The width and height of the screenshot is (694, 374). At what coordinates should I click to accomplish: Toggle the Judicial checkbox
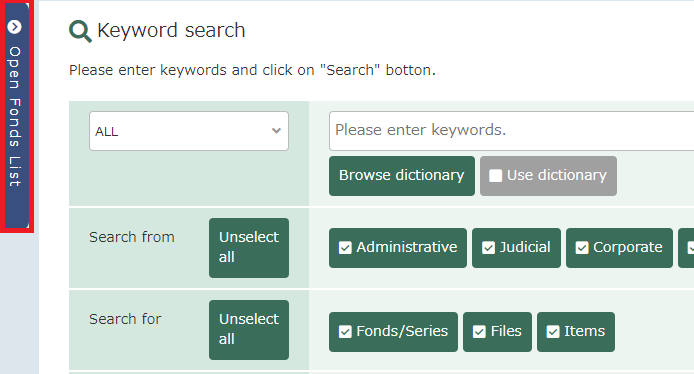click(488, 247)
